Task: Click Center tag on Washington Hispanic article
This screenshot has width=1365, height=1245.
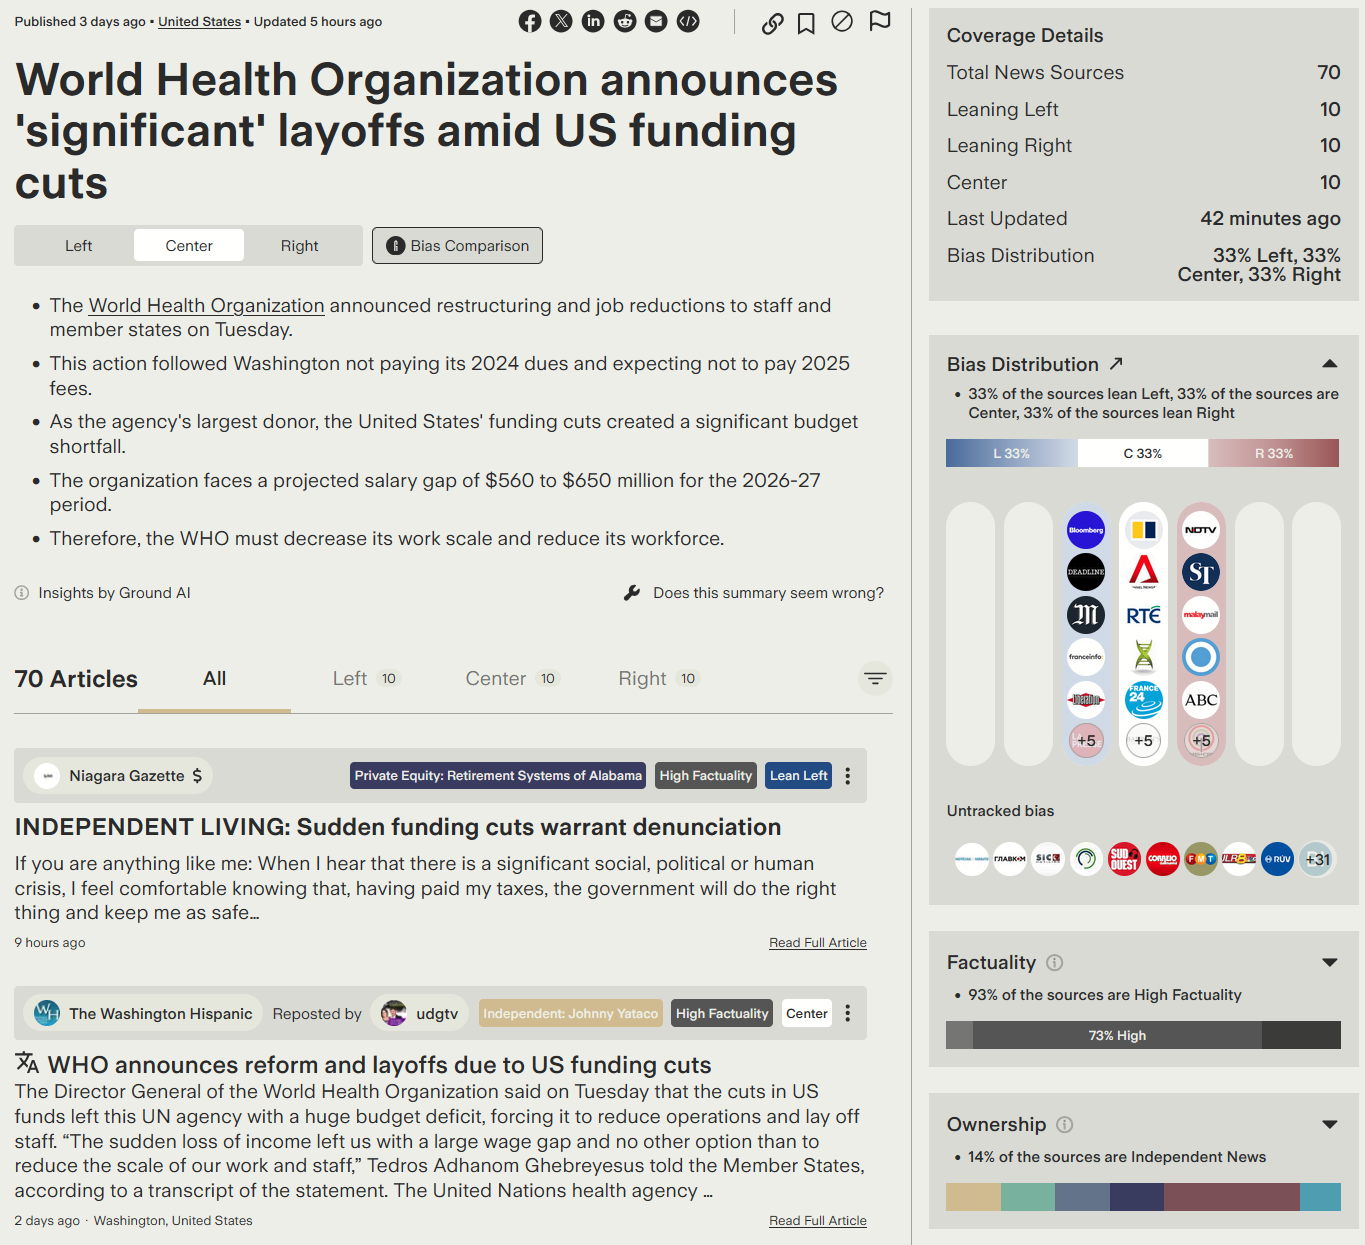Action: tap(806, 1013)
